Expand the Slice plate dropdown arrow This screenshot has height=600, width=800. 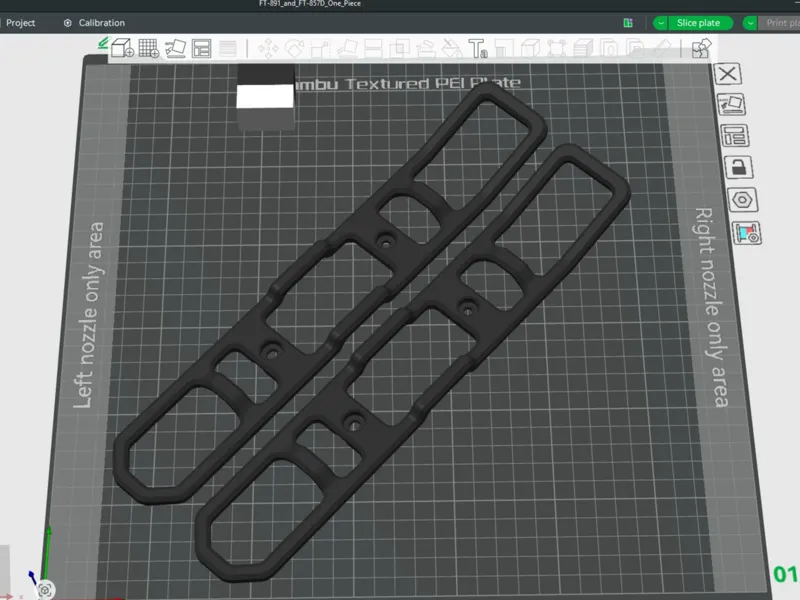tap(661, 23)
